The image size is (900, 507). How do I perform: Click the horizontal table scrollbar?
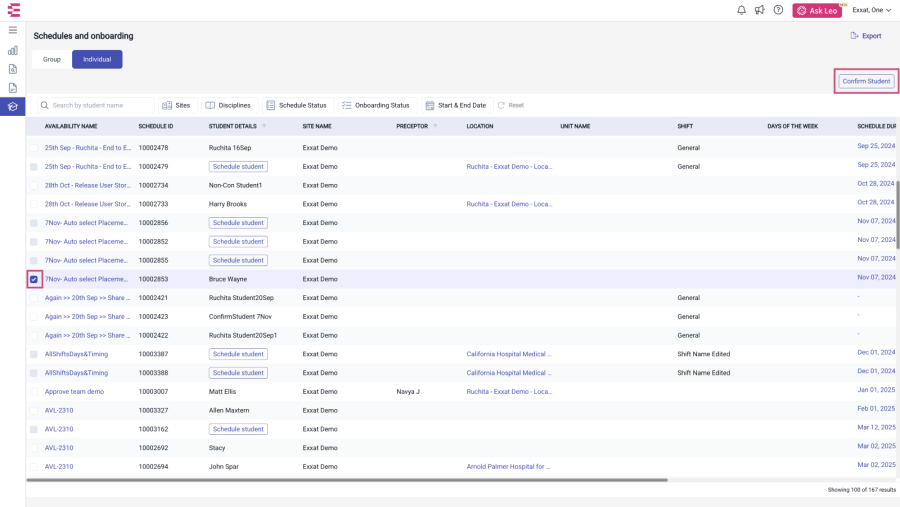(347, 479)
